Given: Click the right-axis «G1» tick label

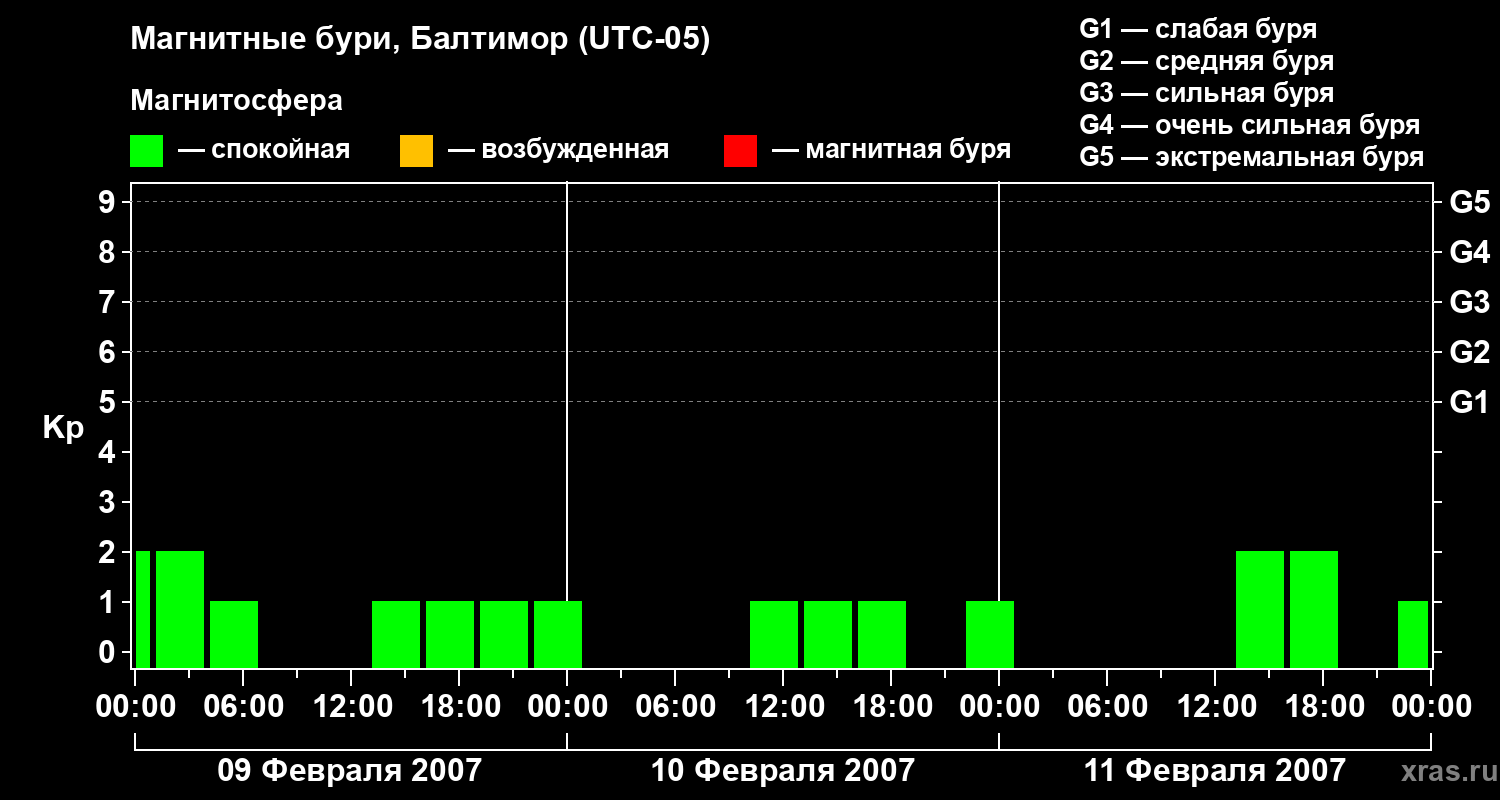Looking at the screenshot, I should 1469,402.
